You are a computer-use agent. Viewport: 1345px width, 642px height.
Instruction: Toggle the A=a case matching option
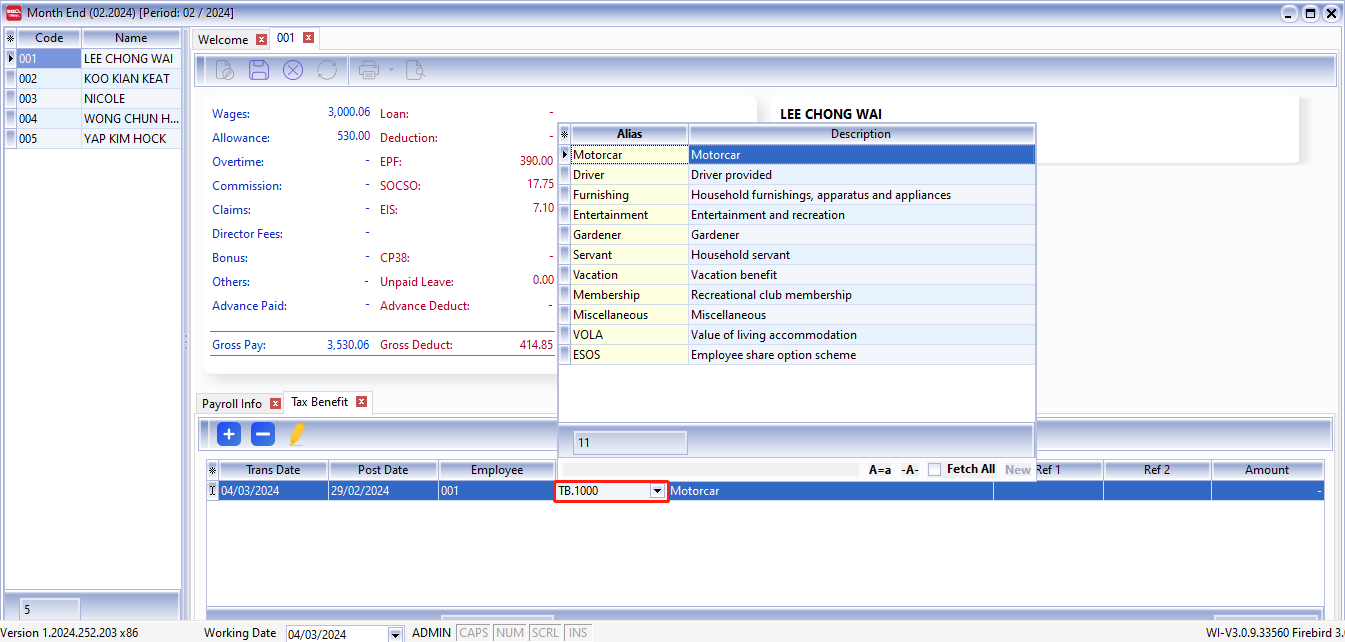click(x=879, y=469)
